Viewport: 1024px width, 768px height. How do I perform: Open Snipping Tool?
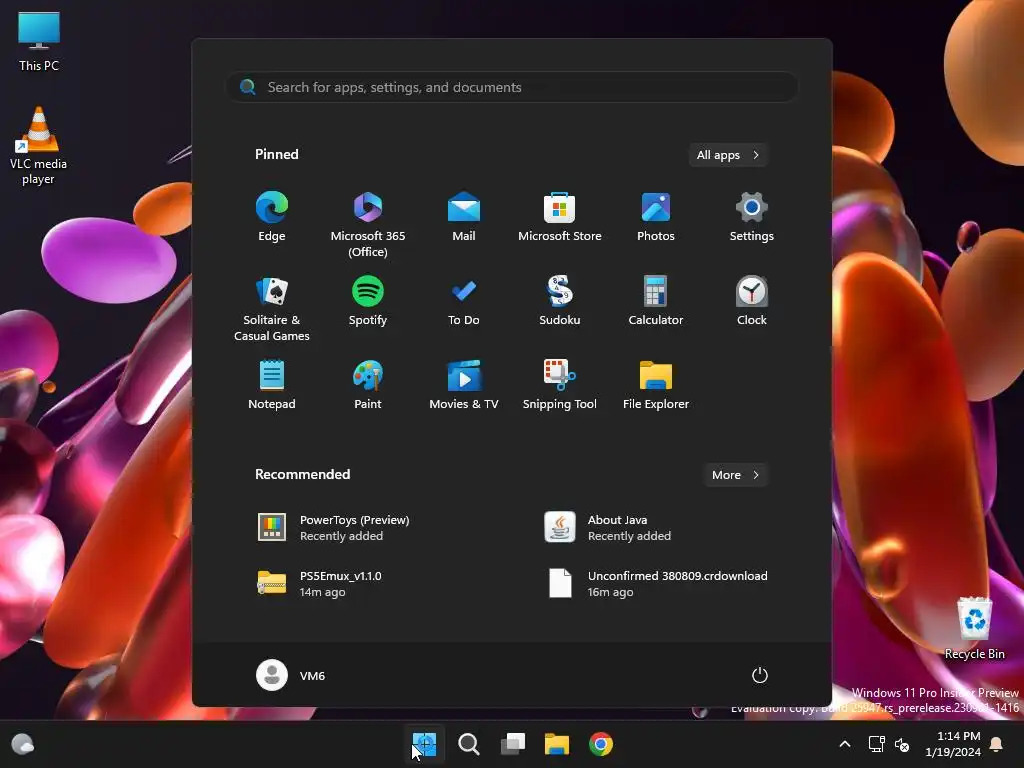(560, 385)
